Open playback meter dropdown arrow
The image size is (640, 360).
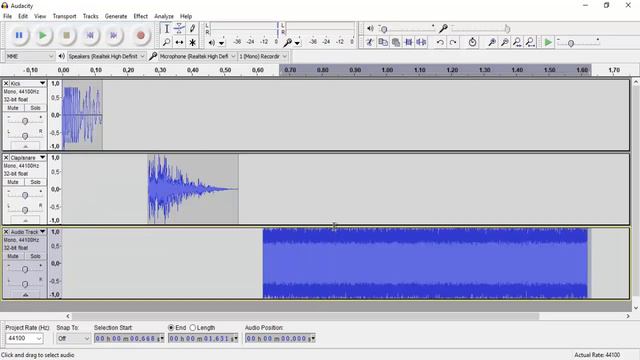[221, 42]
